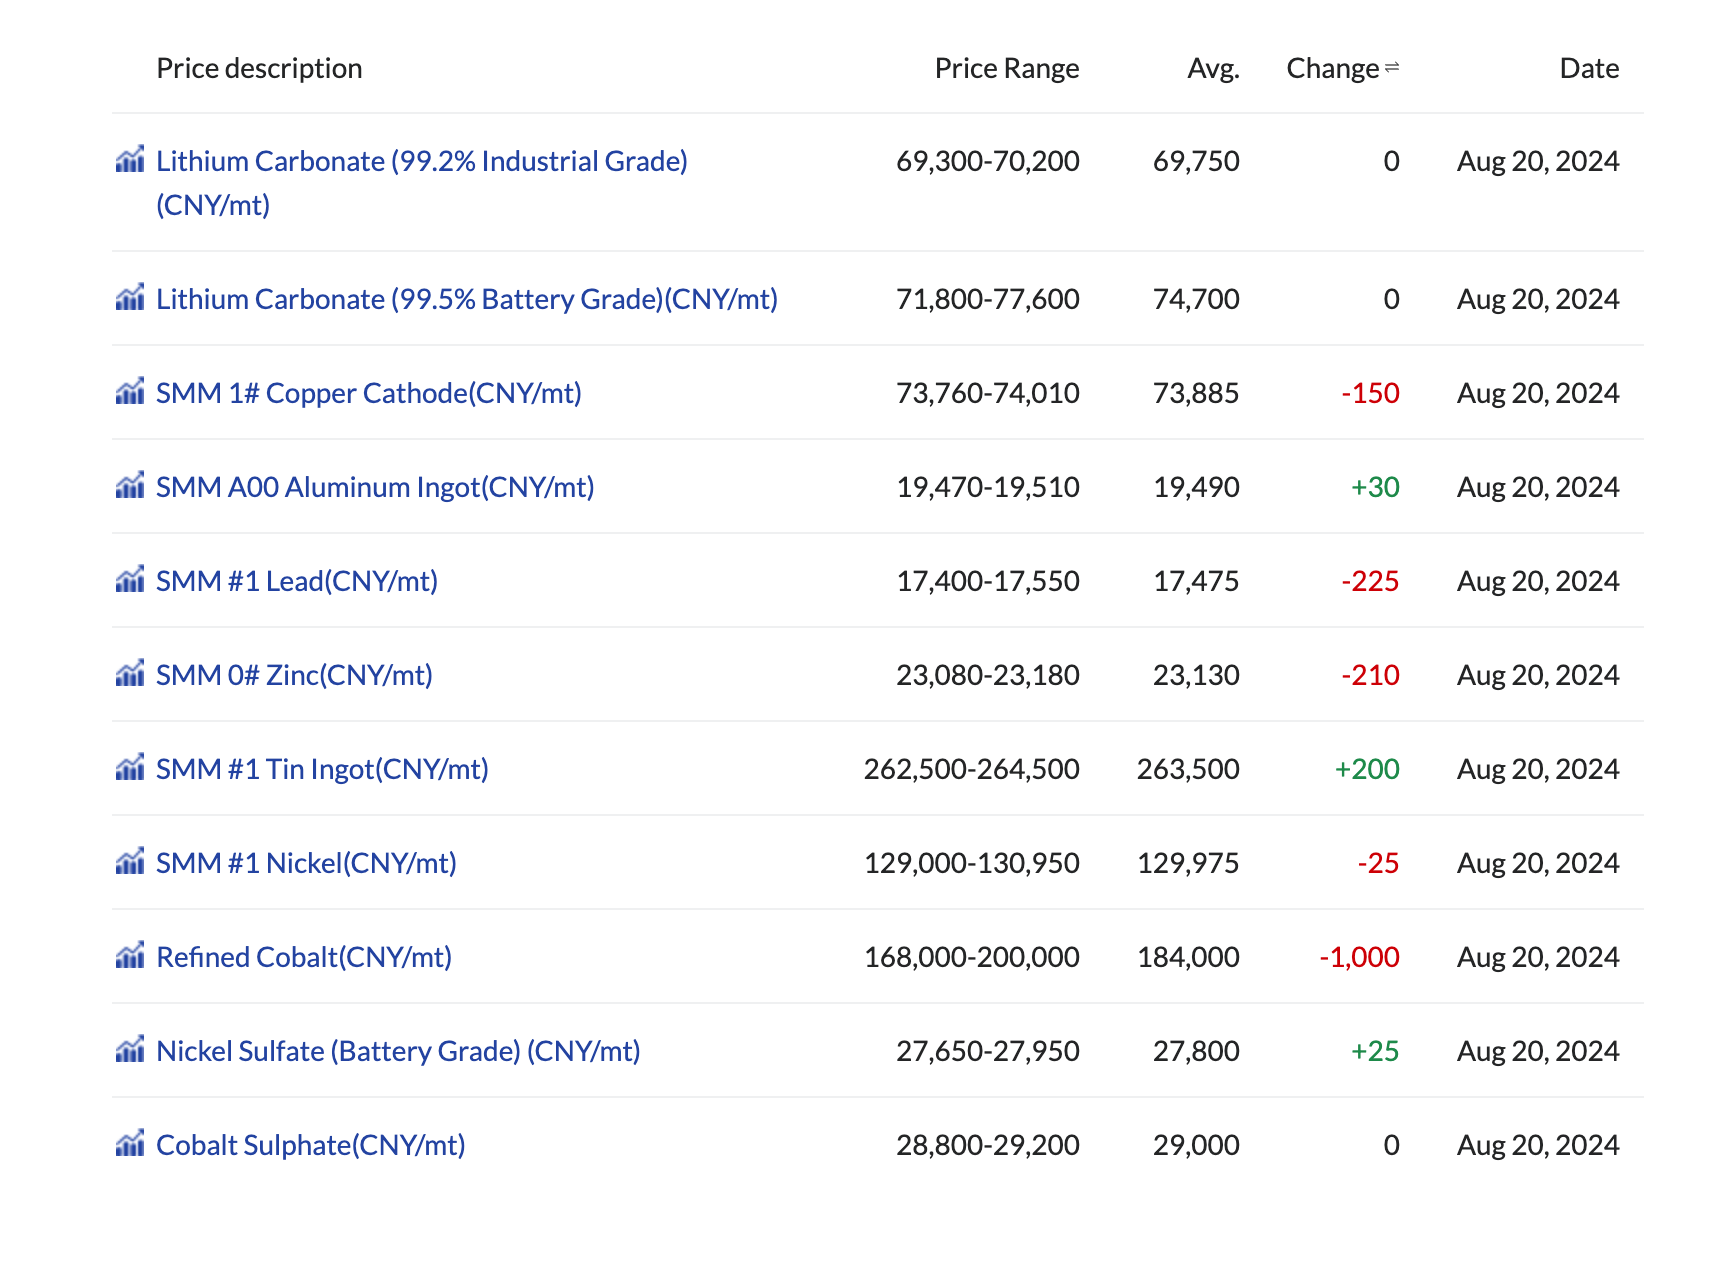Click chart icon beside Lithium Carbonate 99.5% Battery Grade
Viewport: 1724px width, 1284px height.
pos(130,297)
